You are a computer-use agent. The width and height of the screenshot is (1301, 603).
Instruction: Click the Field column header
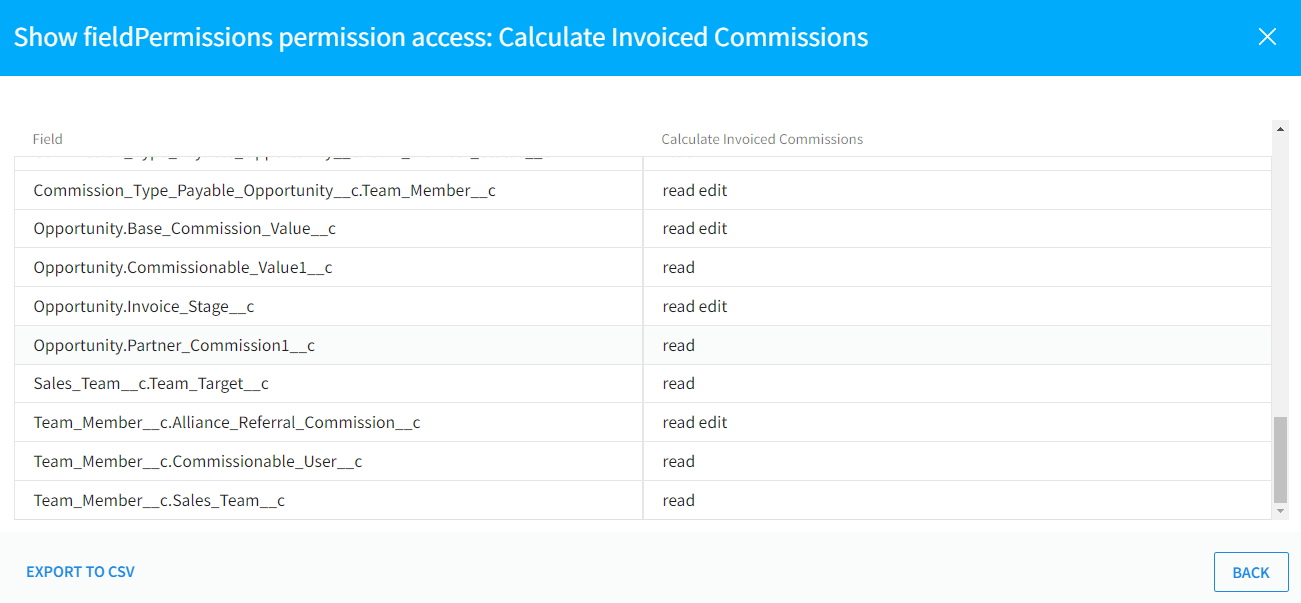tap(48, 139)
